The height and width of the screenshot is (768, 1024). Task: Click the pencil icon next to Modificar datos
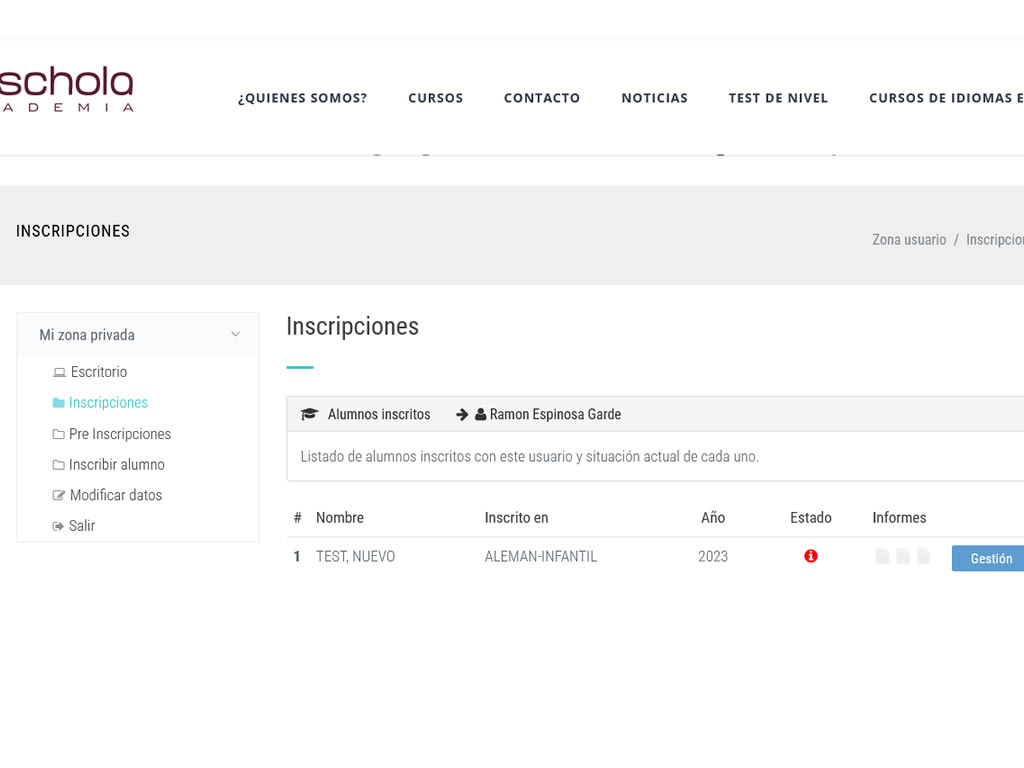59,495
